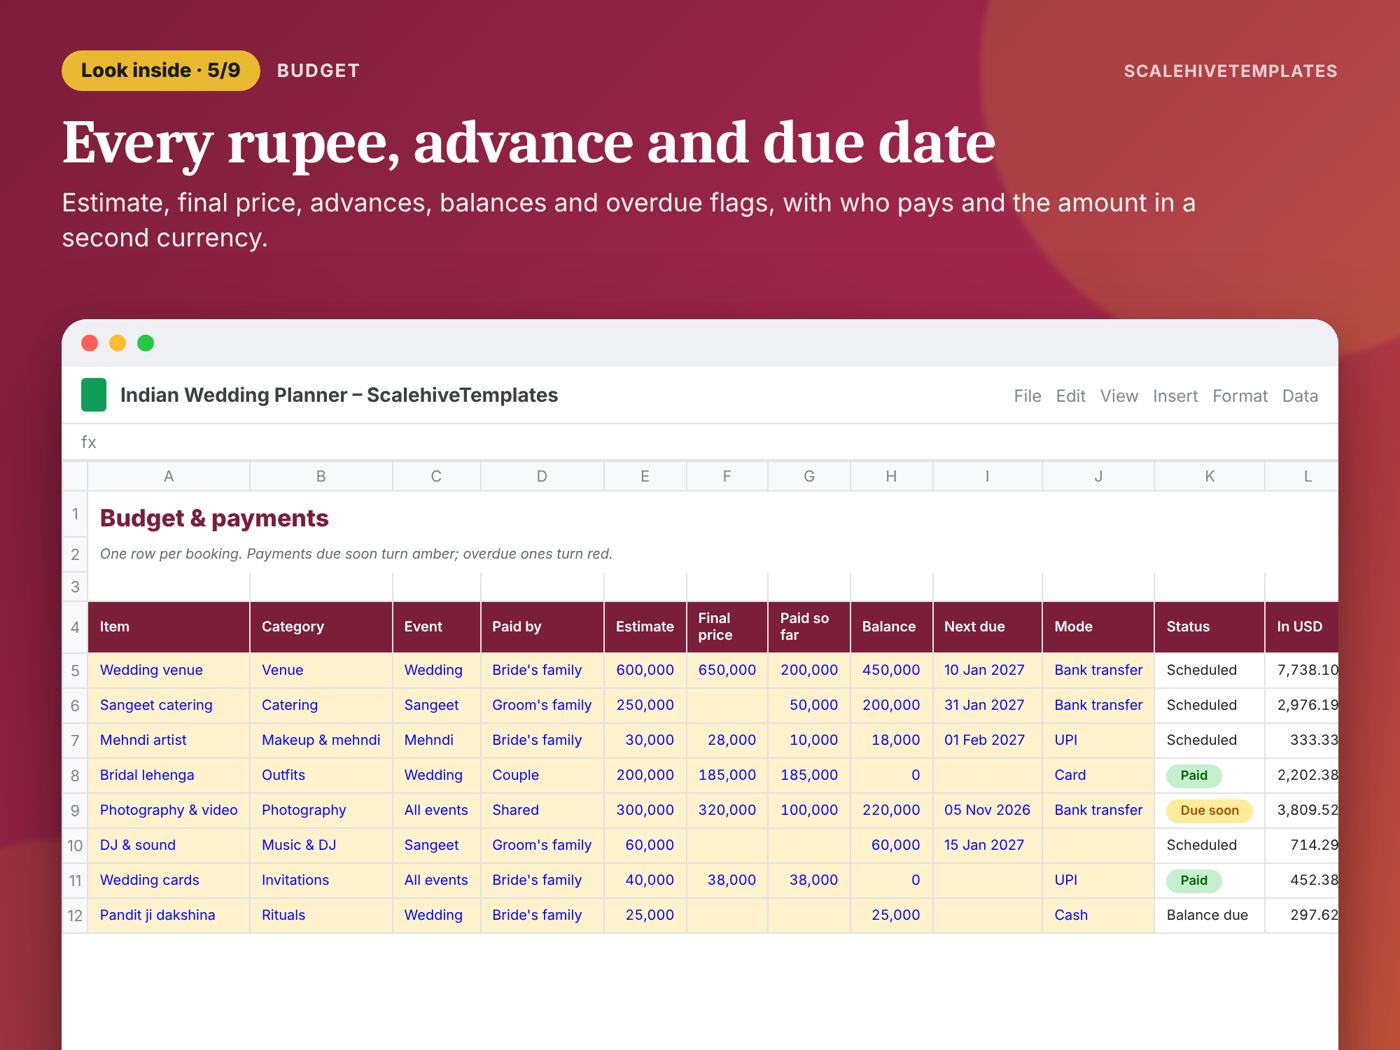Click the '01 Feb 2027' due date cell

987,740
